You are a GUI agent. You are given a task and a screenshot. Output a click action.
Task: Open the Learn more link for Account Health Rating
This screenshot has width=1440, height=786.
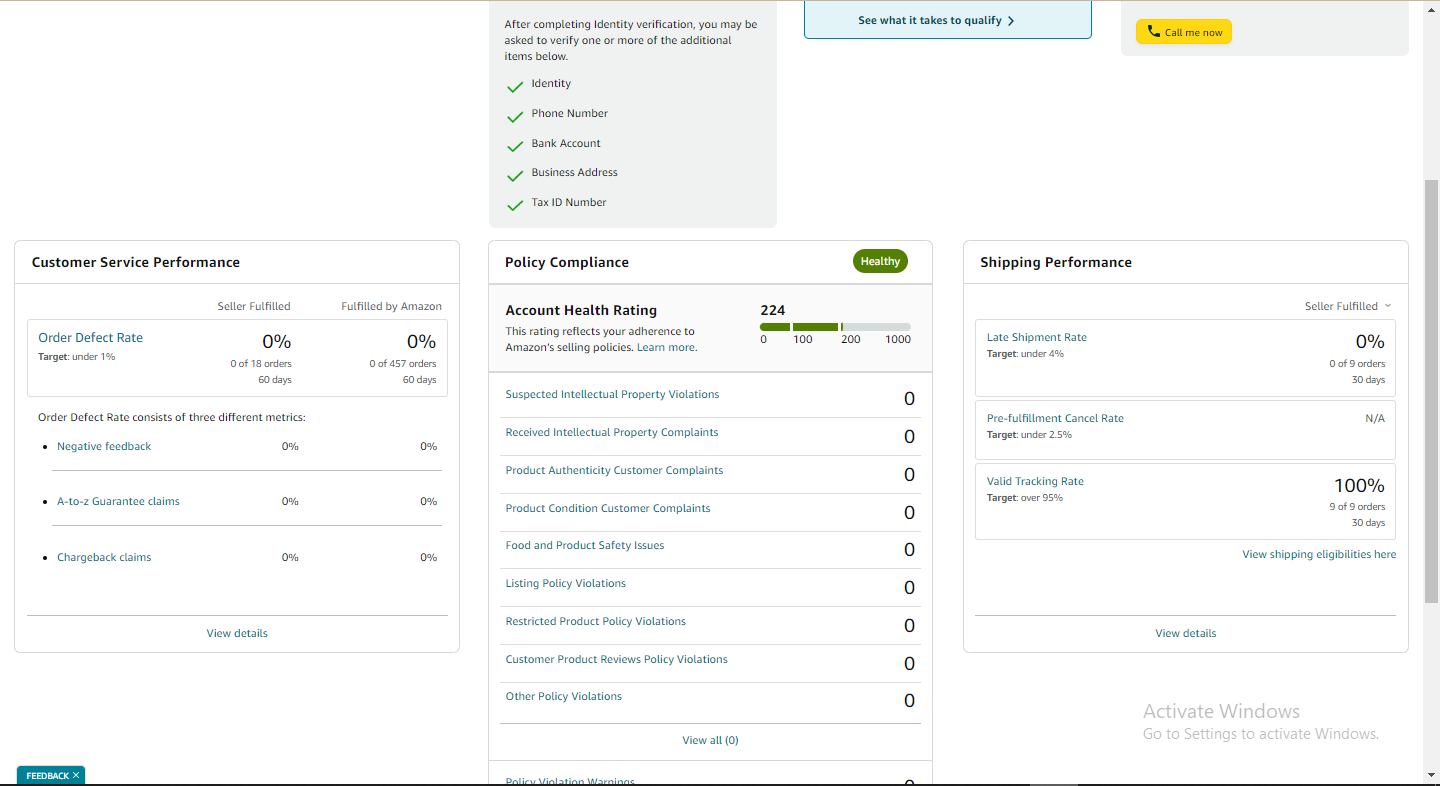pyautogui.click(x=665, y=347)
